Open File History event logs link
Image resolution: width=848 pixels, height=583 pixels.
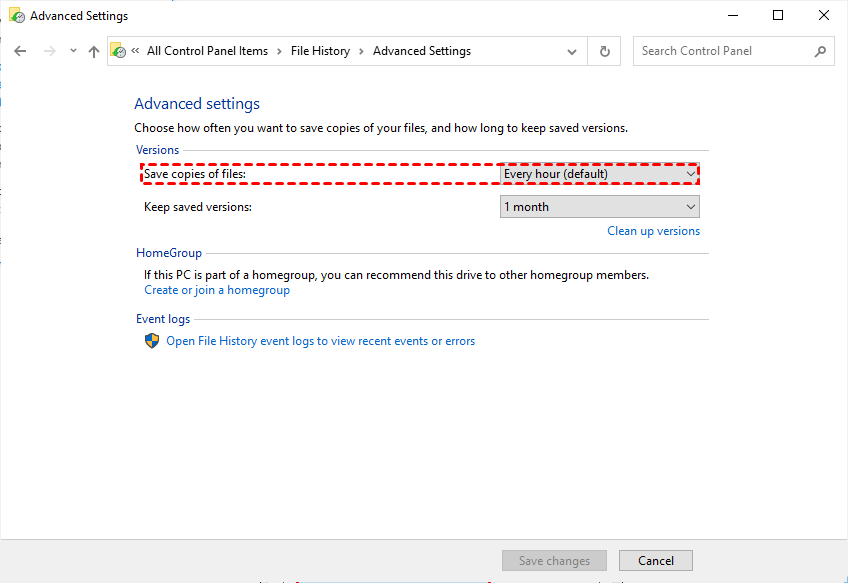(320, 341)
